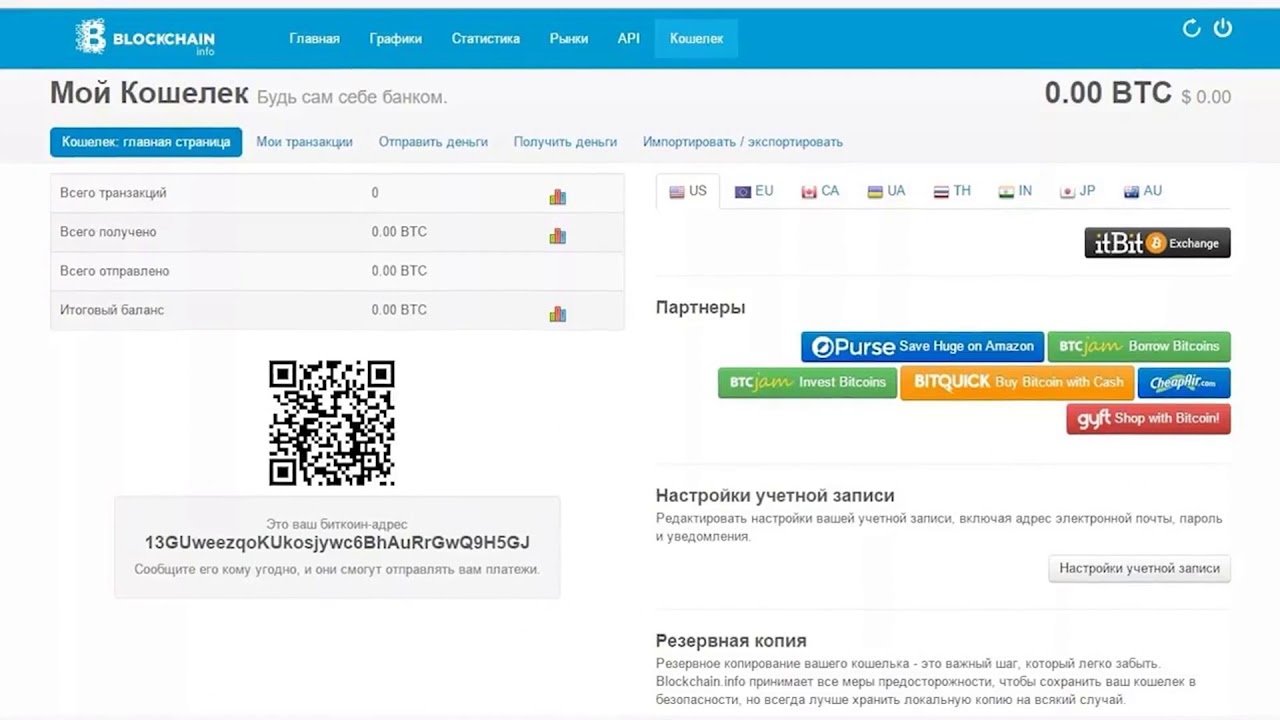The height and width of the screenshot is (720, 1280).
Task: Select the CA country tab
Action: coord(820,191)
